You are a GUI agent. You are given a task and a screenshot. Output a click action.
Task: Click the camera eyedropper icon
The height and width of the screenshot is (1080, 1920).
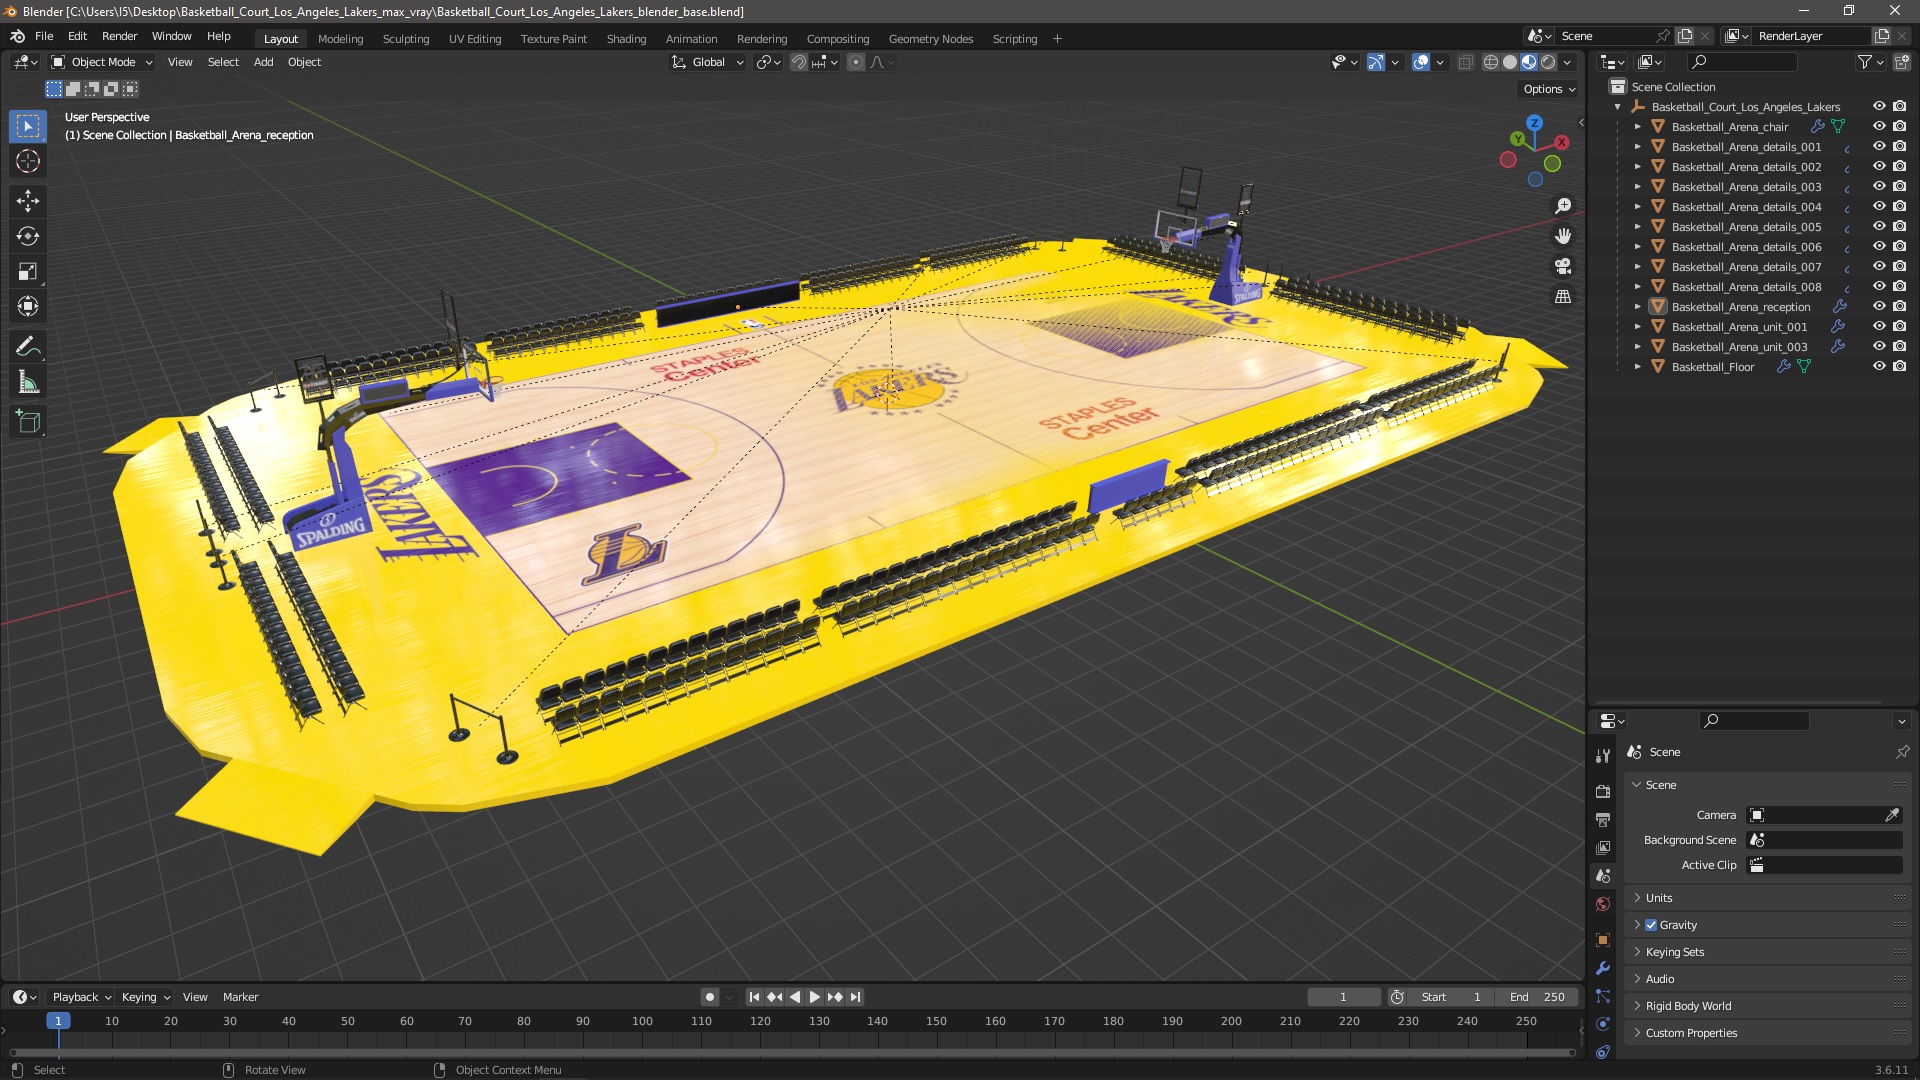point(1892,815)
